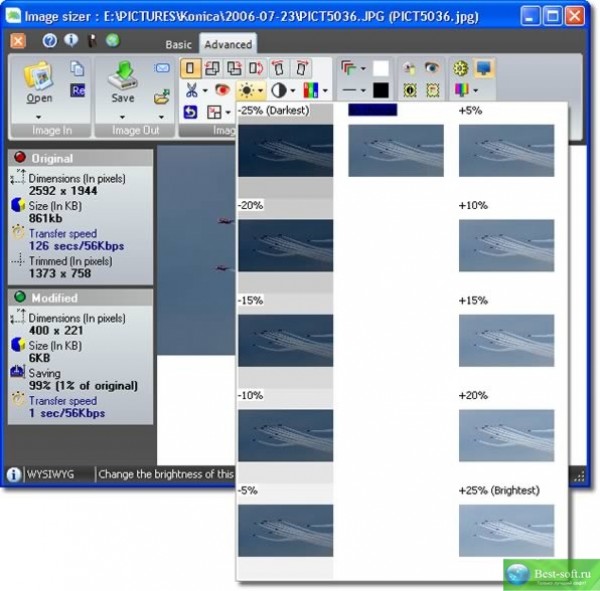Pick the white color swatch

click(381, 69)
